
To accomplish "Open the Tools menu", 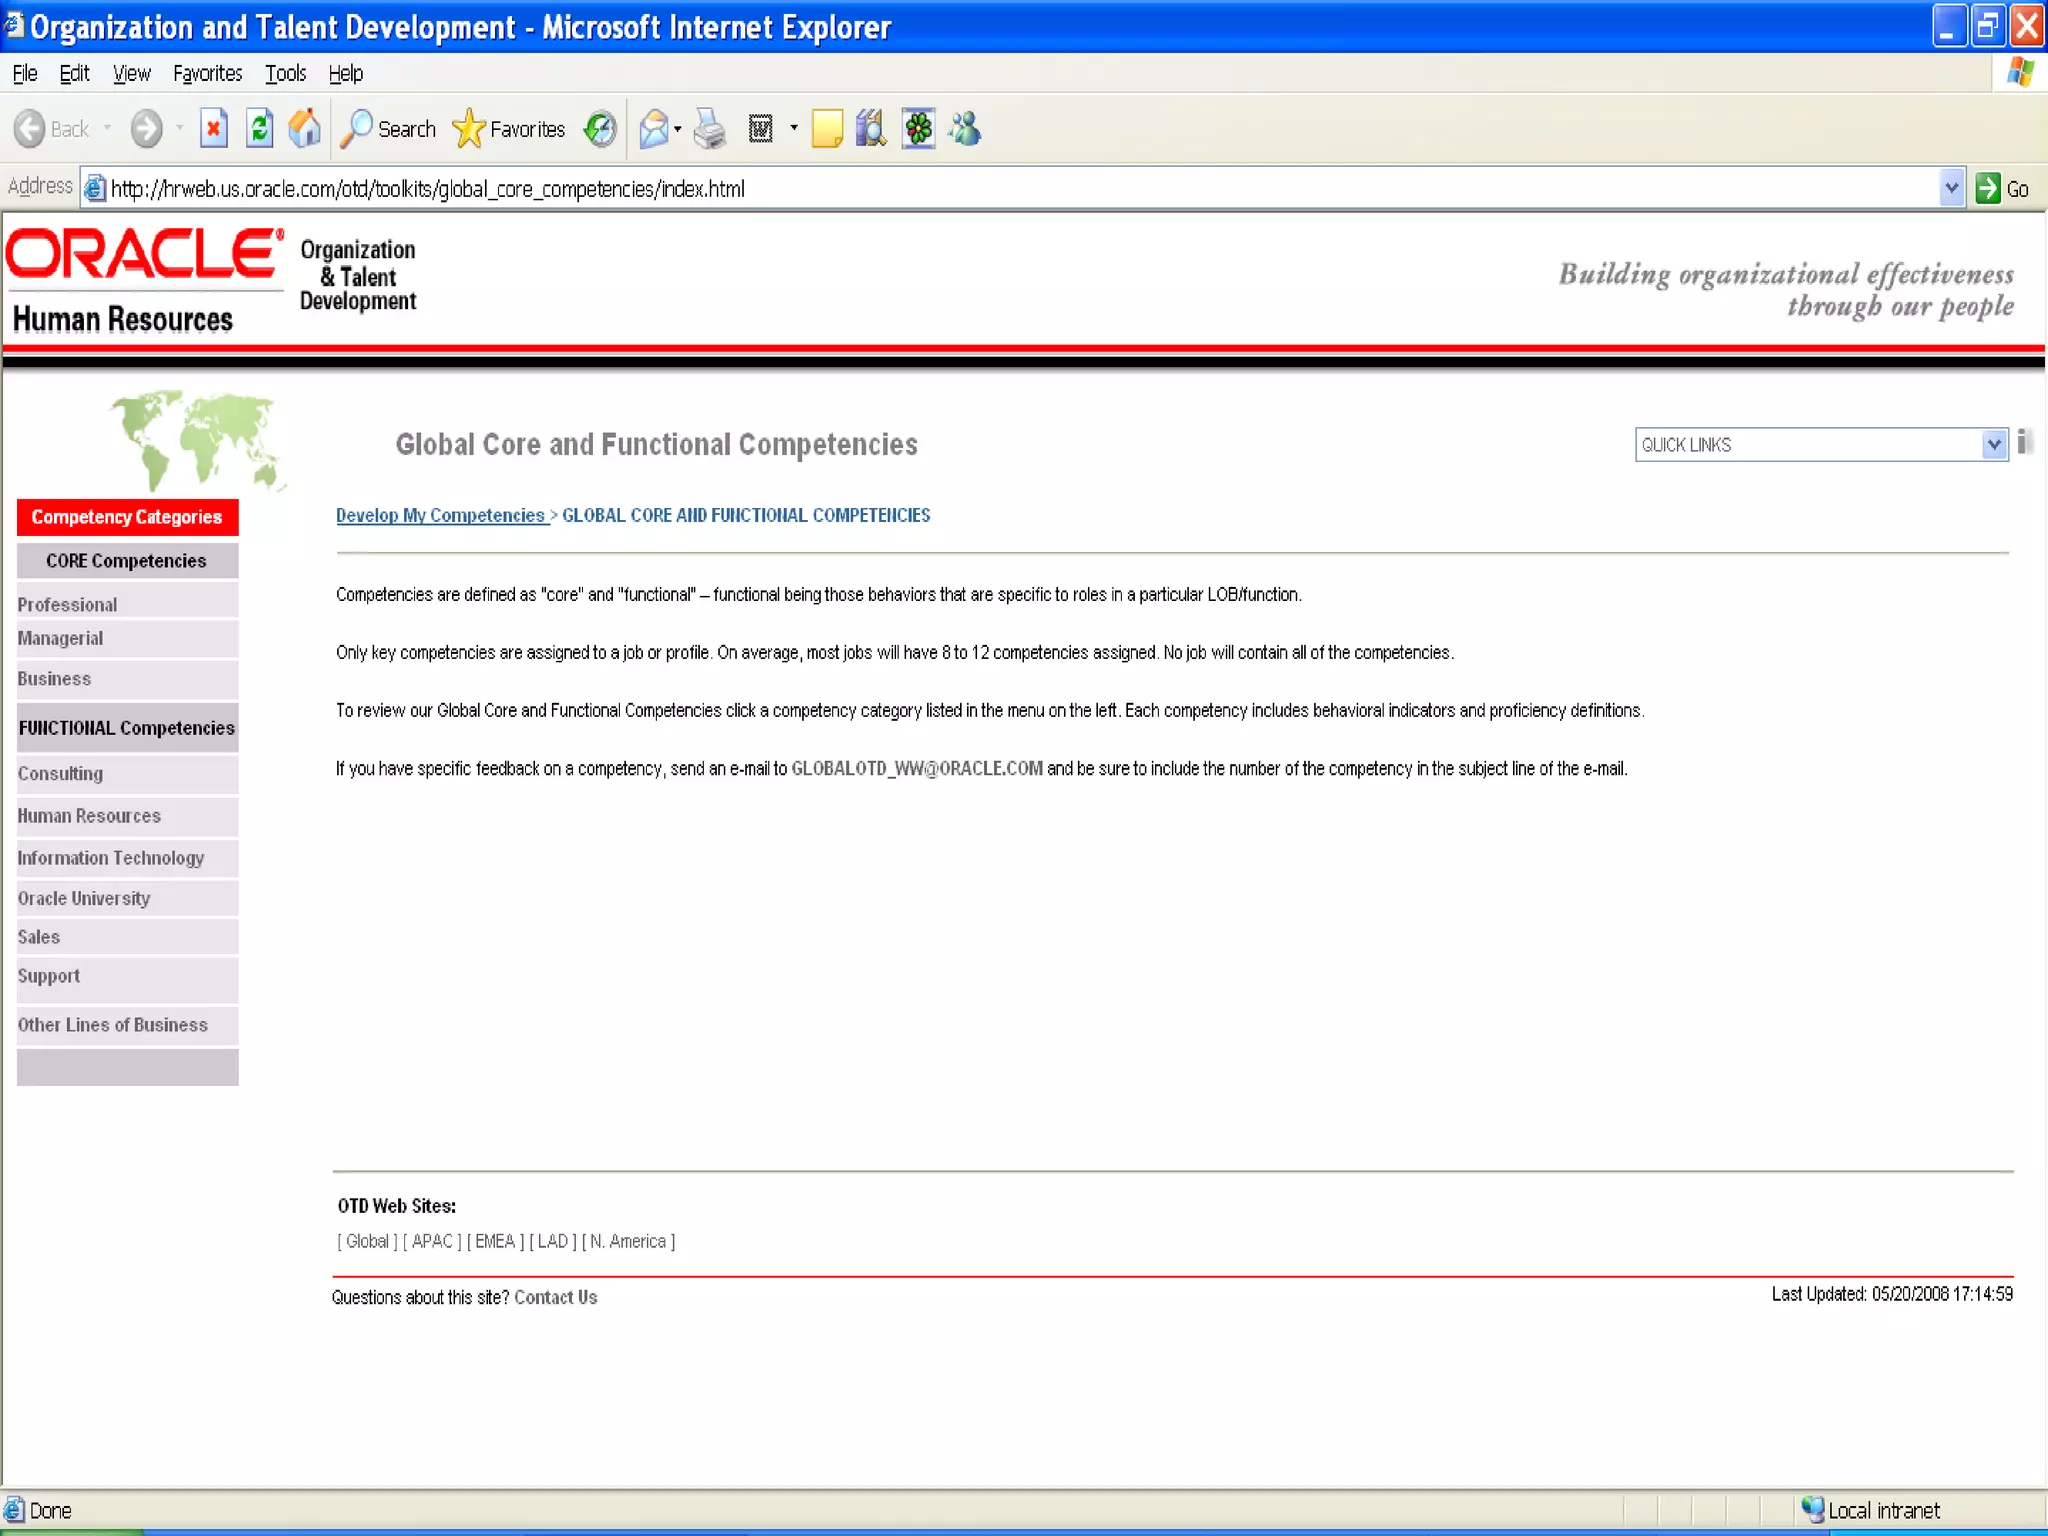I will 285,74.
